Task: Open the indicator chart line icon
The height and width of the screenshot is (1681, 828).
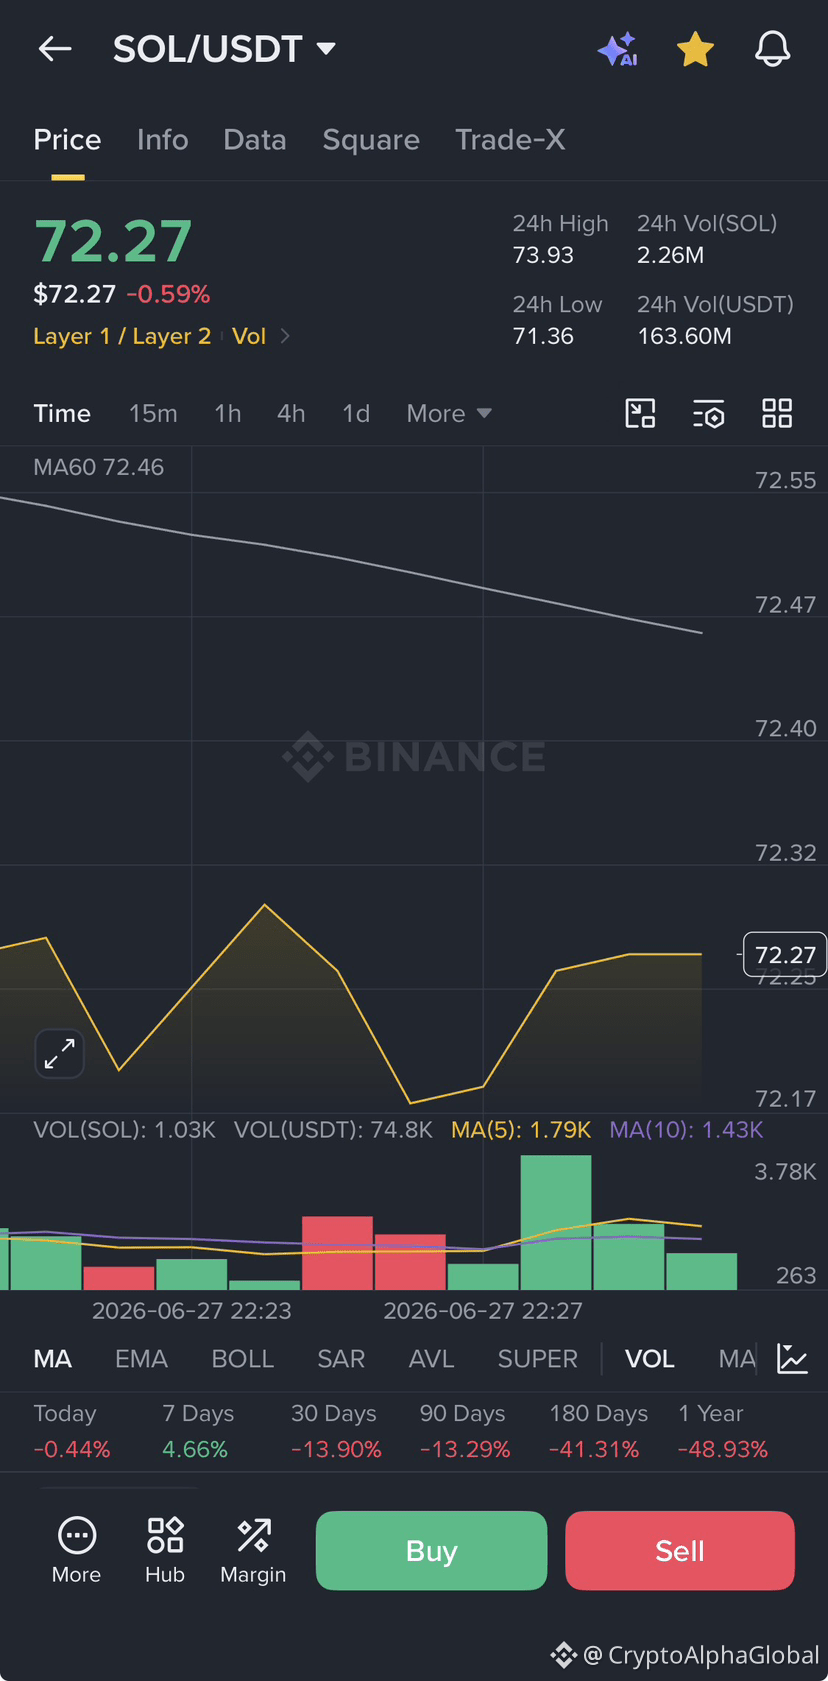Action: [x=792, y=1358]
